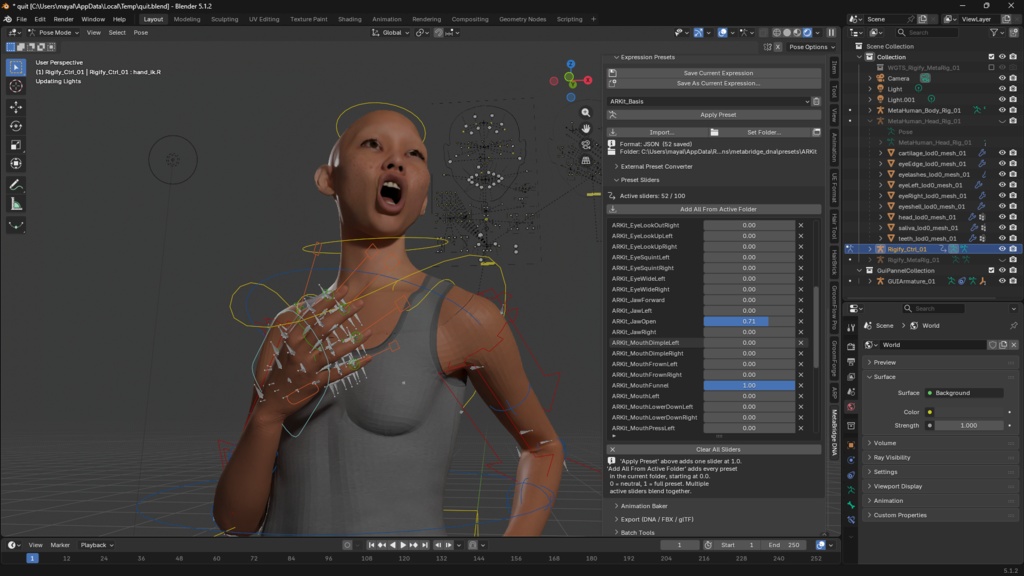Open the Global transform orientation dropdown
The width and height of the screenshot is (1024, 576).
click(x=391, y=32)
